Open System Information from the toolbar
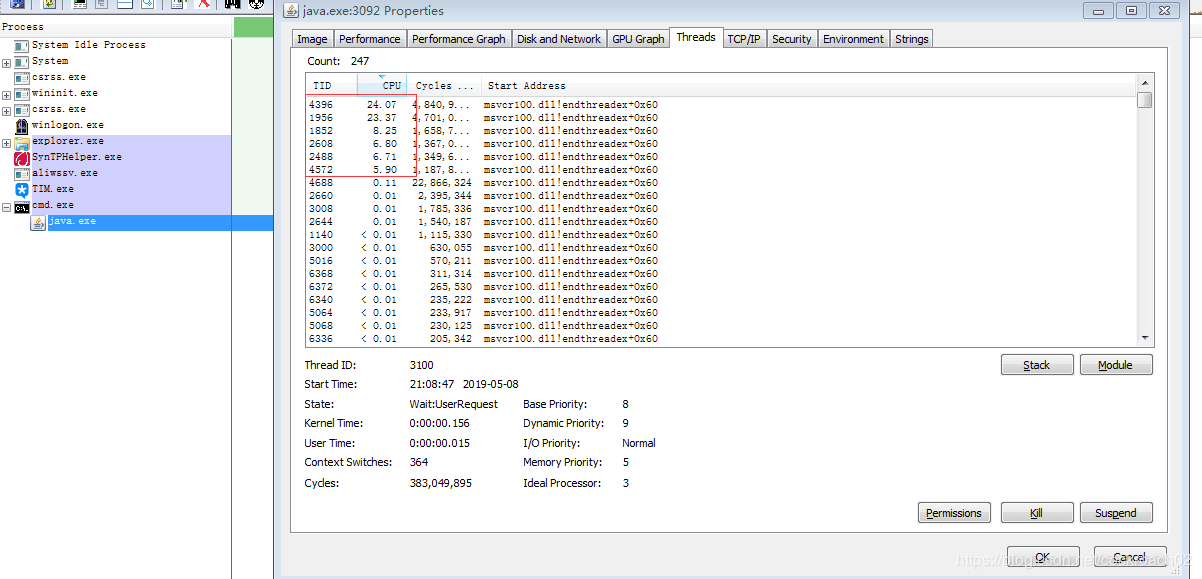Screen dimensions: 1202x579 (x=80, y=5)
